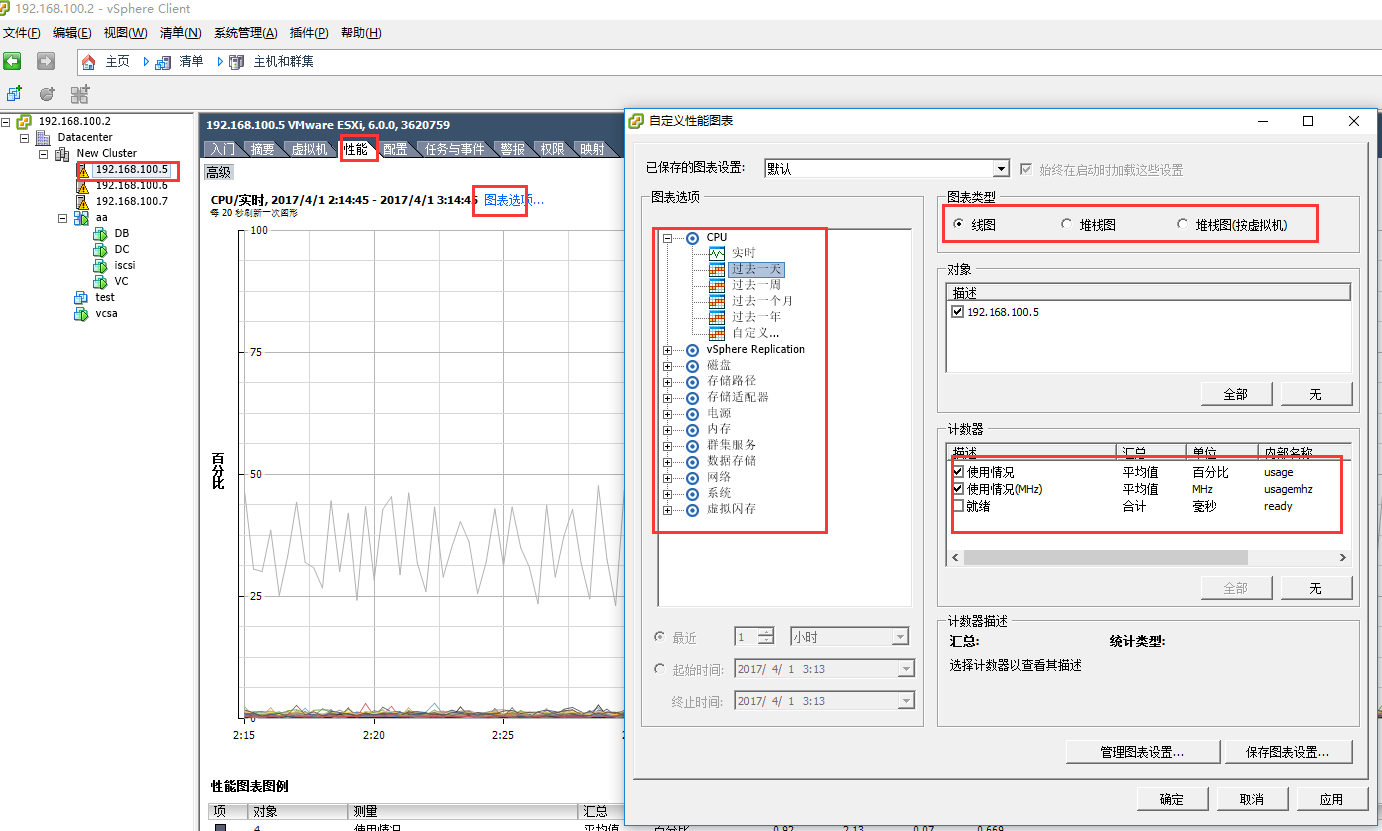Collapse the New Cluster tree node

click(x=44, y=154)
